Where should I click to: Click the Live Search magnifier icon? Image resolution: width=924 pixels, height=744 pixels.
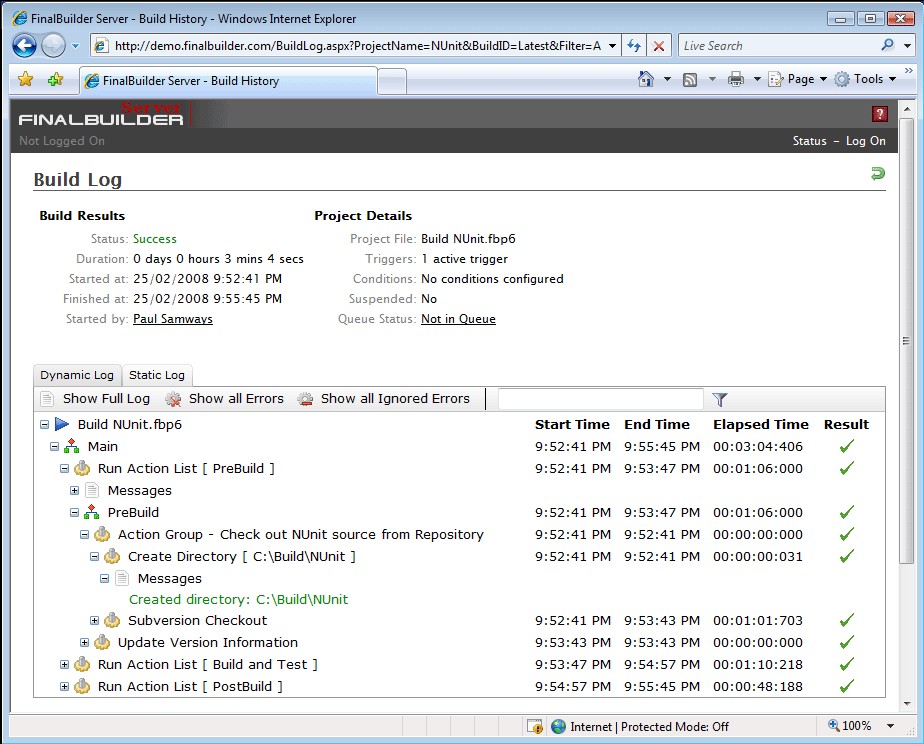coord(887,45)
